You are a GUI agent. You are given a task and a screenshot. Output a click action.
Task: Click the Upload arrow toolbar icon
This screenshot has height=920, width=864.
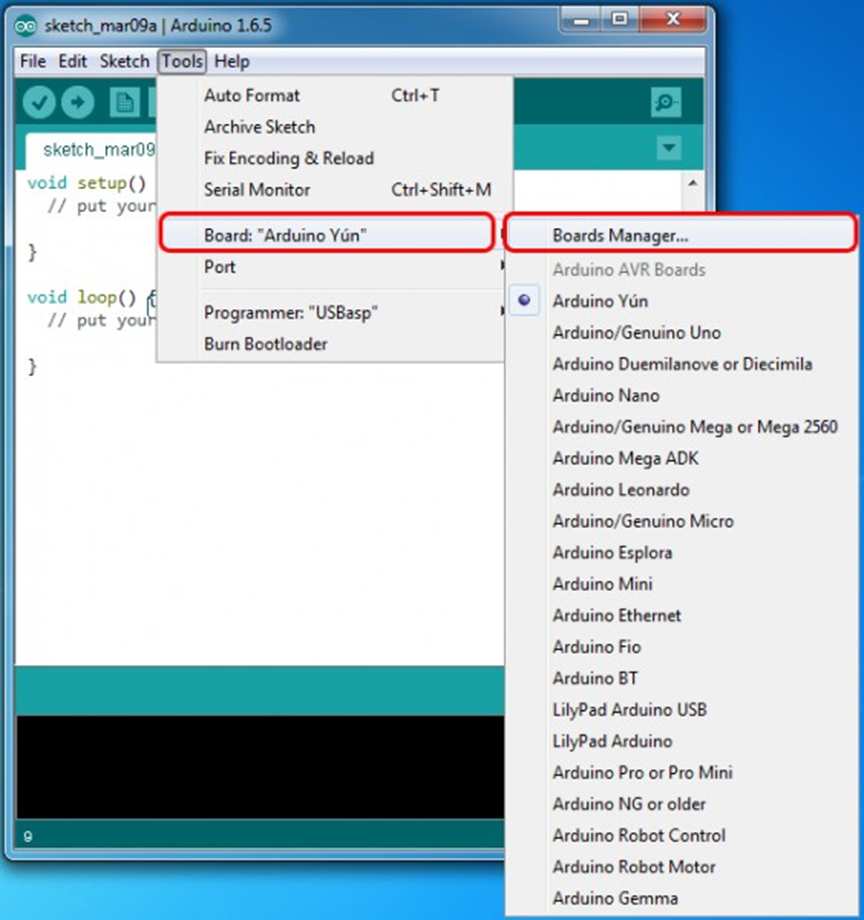tap(77, 102)
